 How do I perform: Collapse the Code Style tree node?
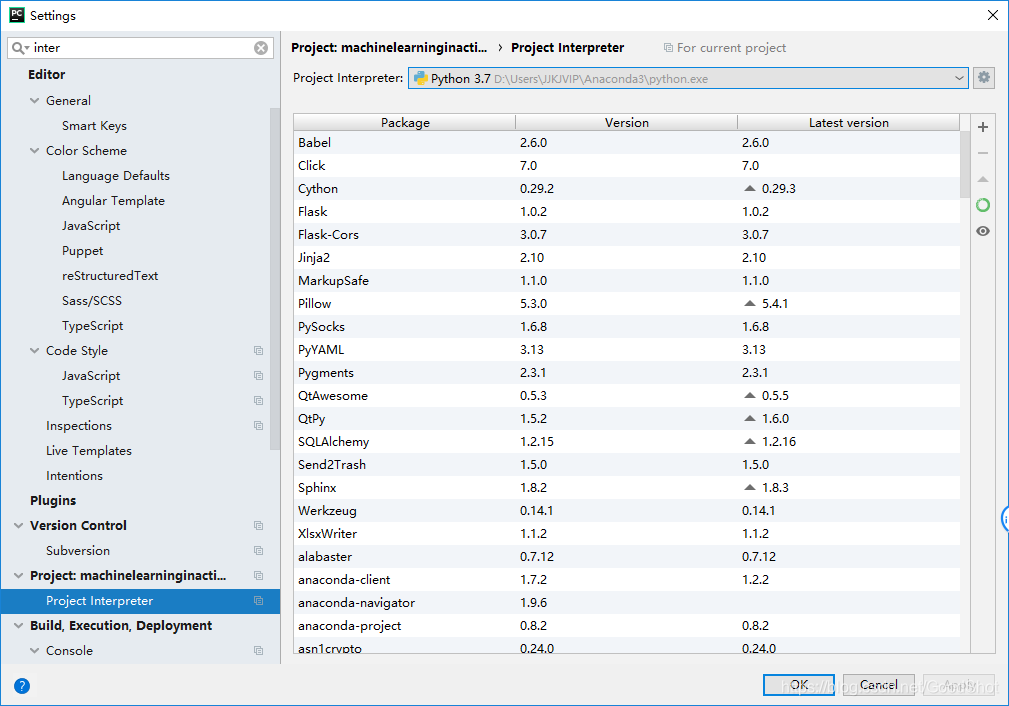coord(35,351)
